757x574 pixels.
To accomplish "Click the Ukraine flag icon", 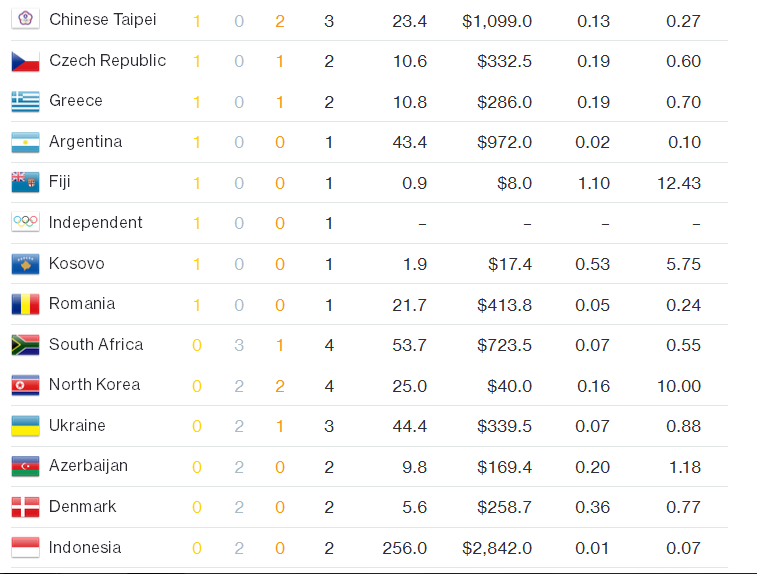I will [x=25, y=426].
